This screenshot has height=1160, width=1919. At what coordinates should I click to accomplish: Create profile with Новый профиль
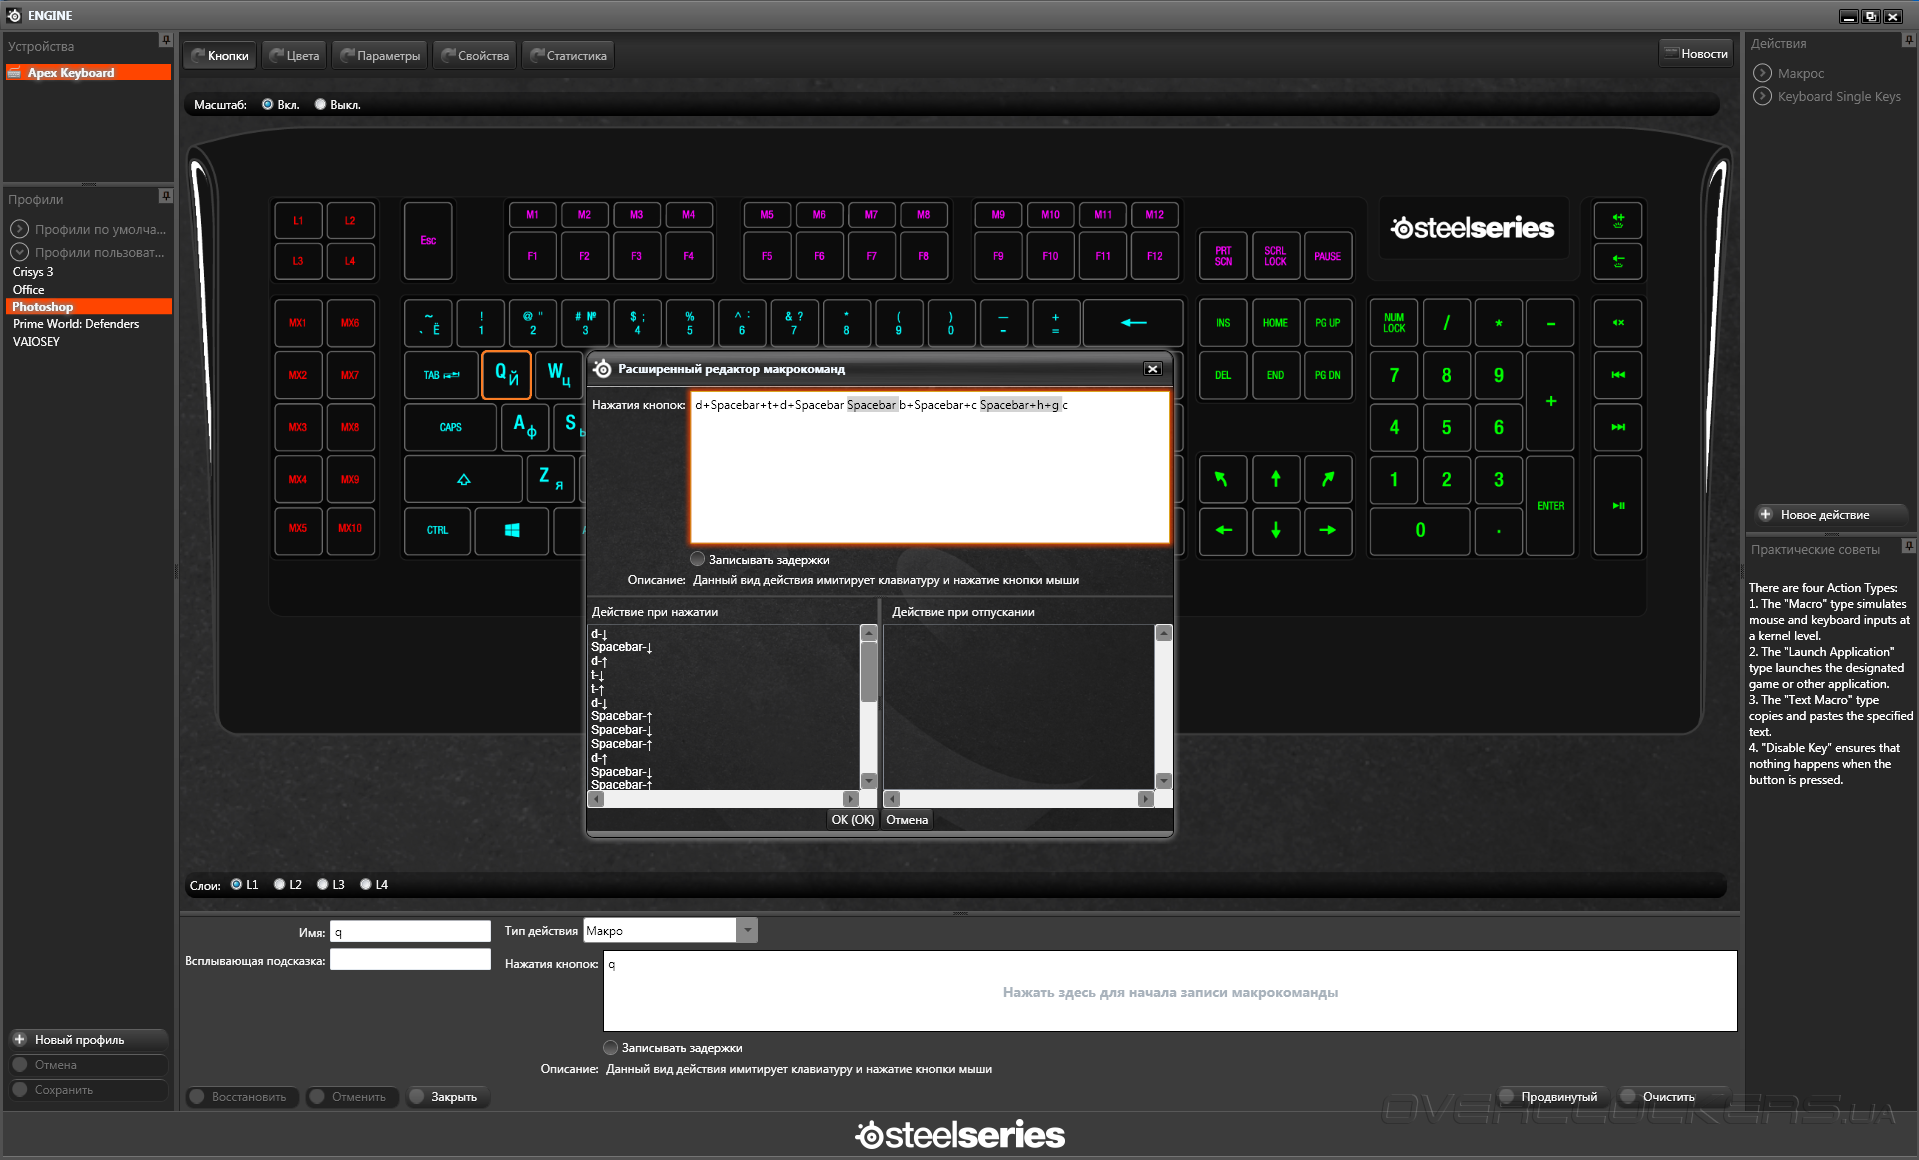pyautogui.click(x=88, y=1040)
